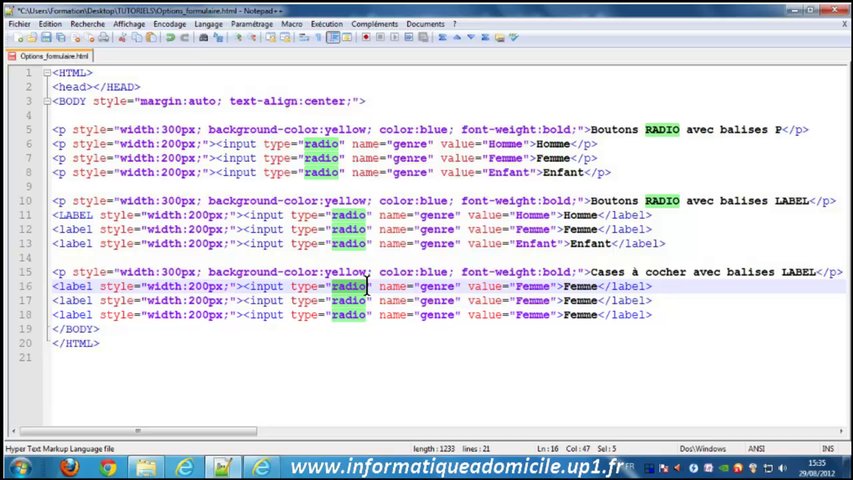Click the Dos\Windows line-ending status field
Image resolution: width=853 pixels, height=480 pixels.
coord(702,449)
